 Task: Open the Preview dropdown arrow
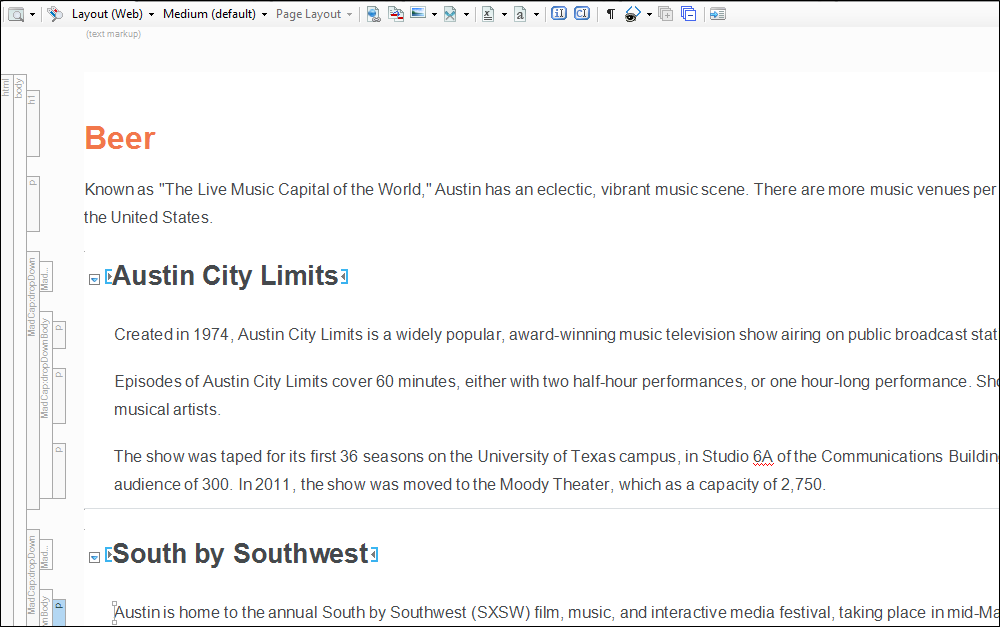point(33,15)
